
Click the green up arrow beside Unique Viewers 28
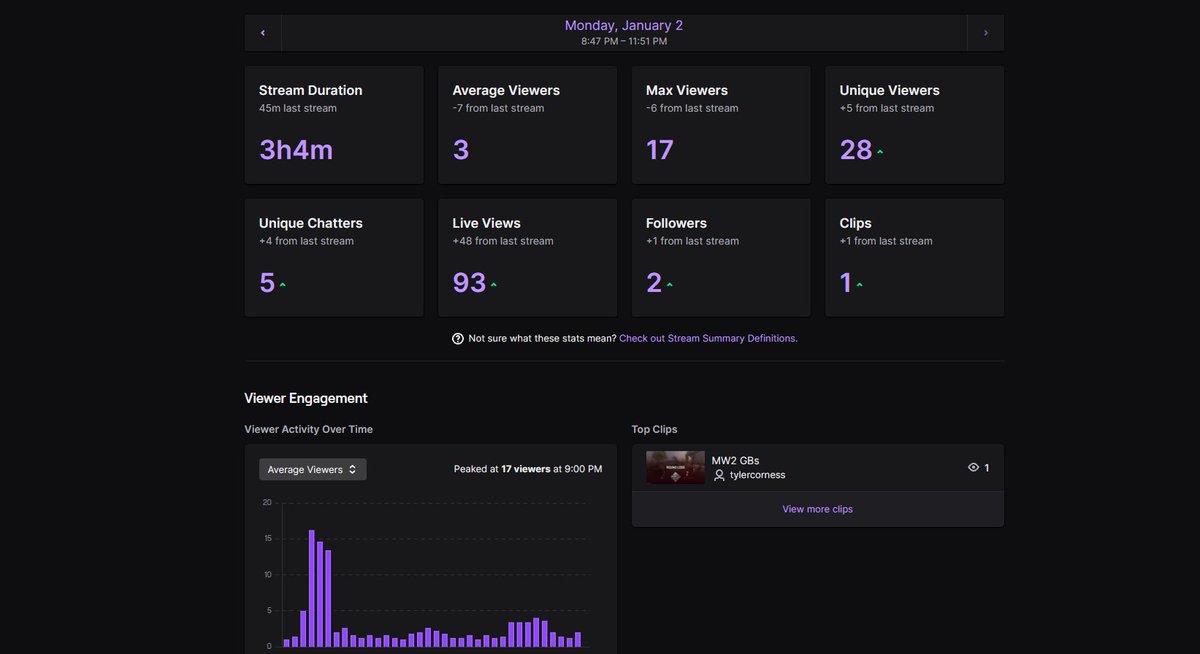point(880,152)
